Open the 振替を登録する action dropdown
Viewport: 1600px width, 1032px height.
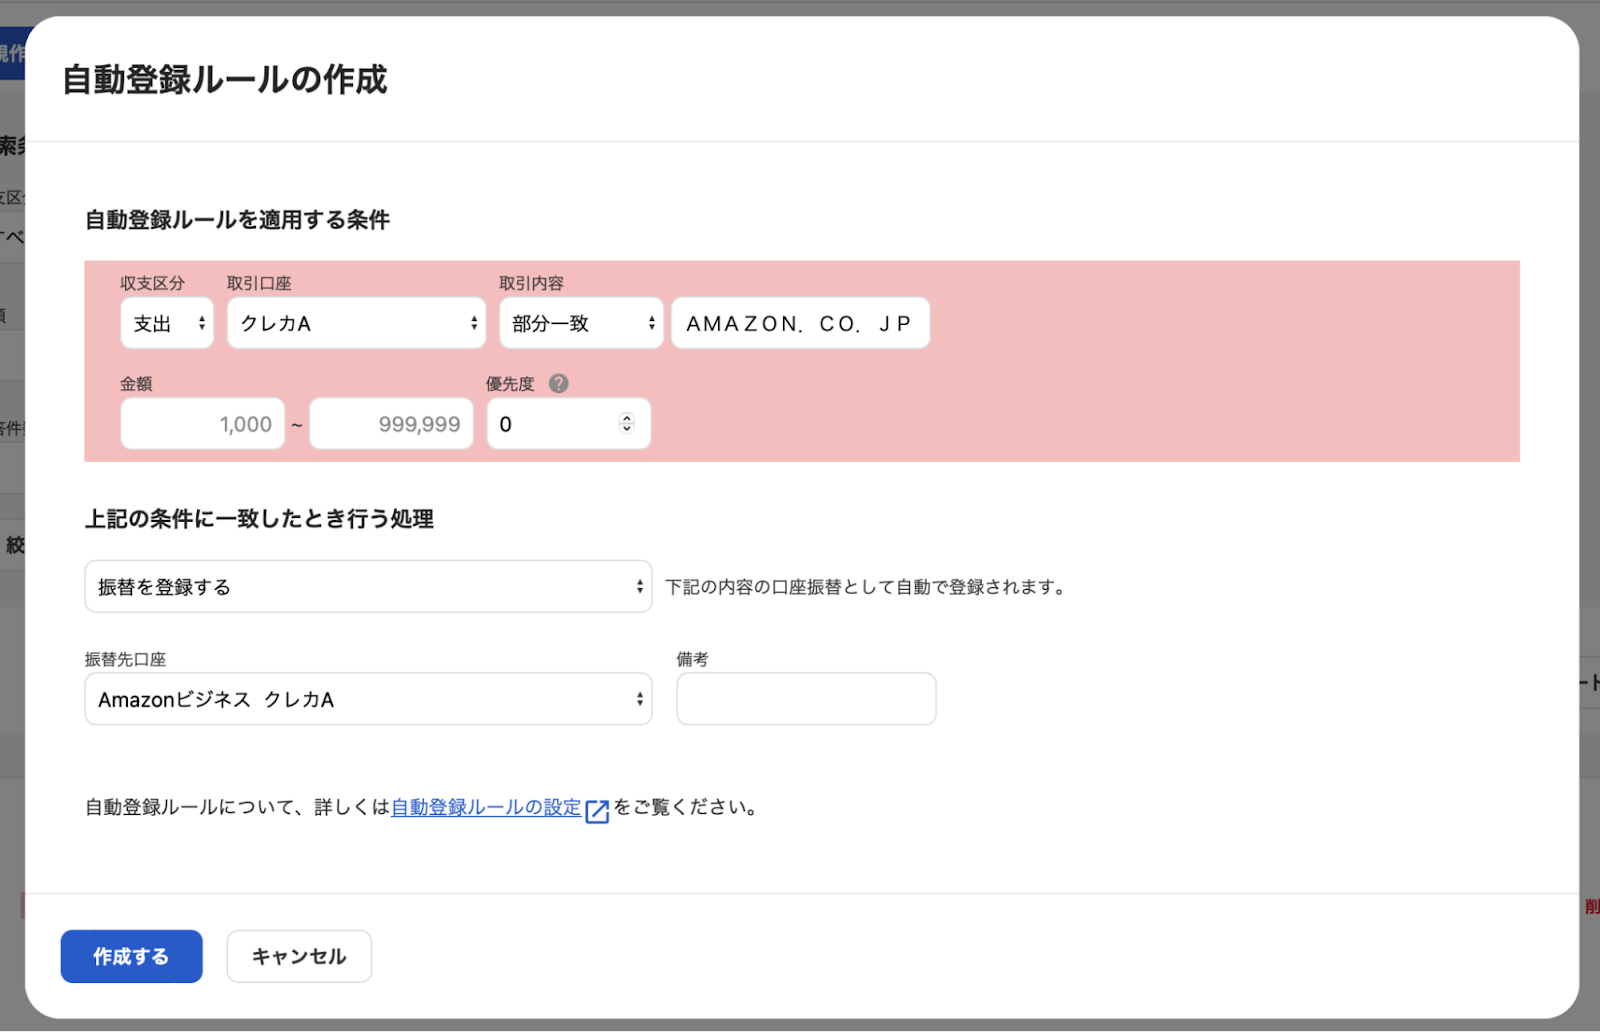click(x=368, y=586)
